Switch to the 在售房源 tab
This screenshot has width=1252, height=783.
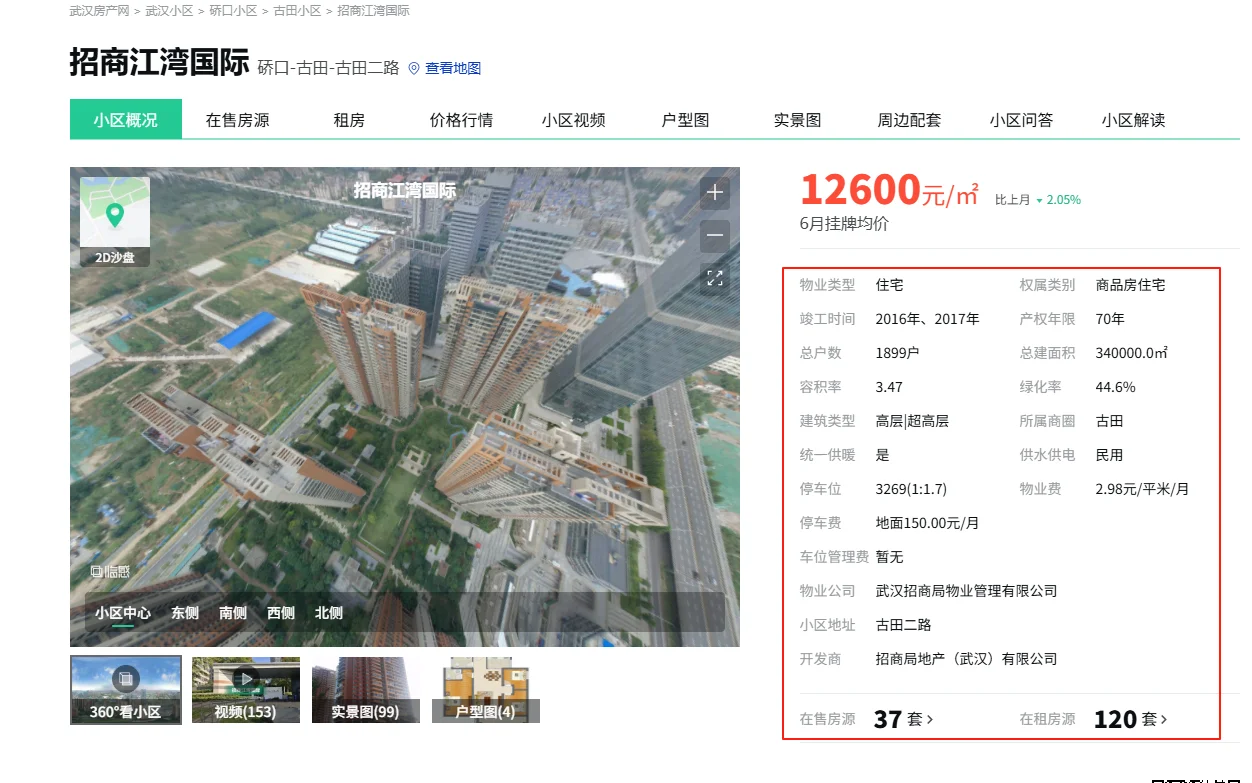(x=238, y=120)
